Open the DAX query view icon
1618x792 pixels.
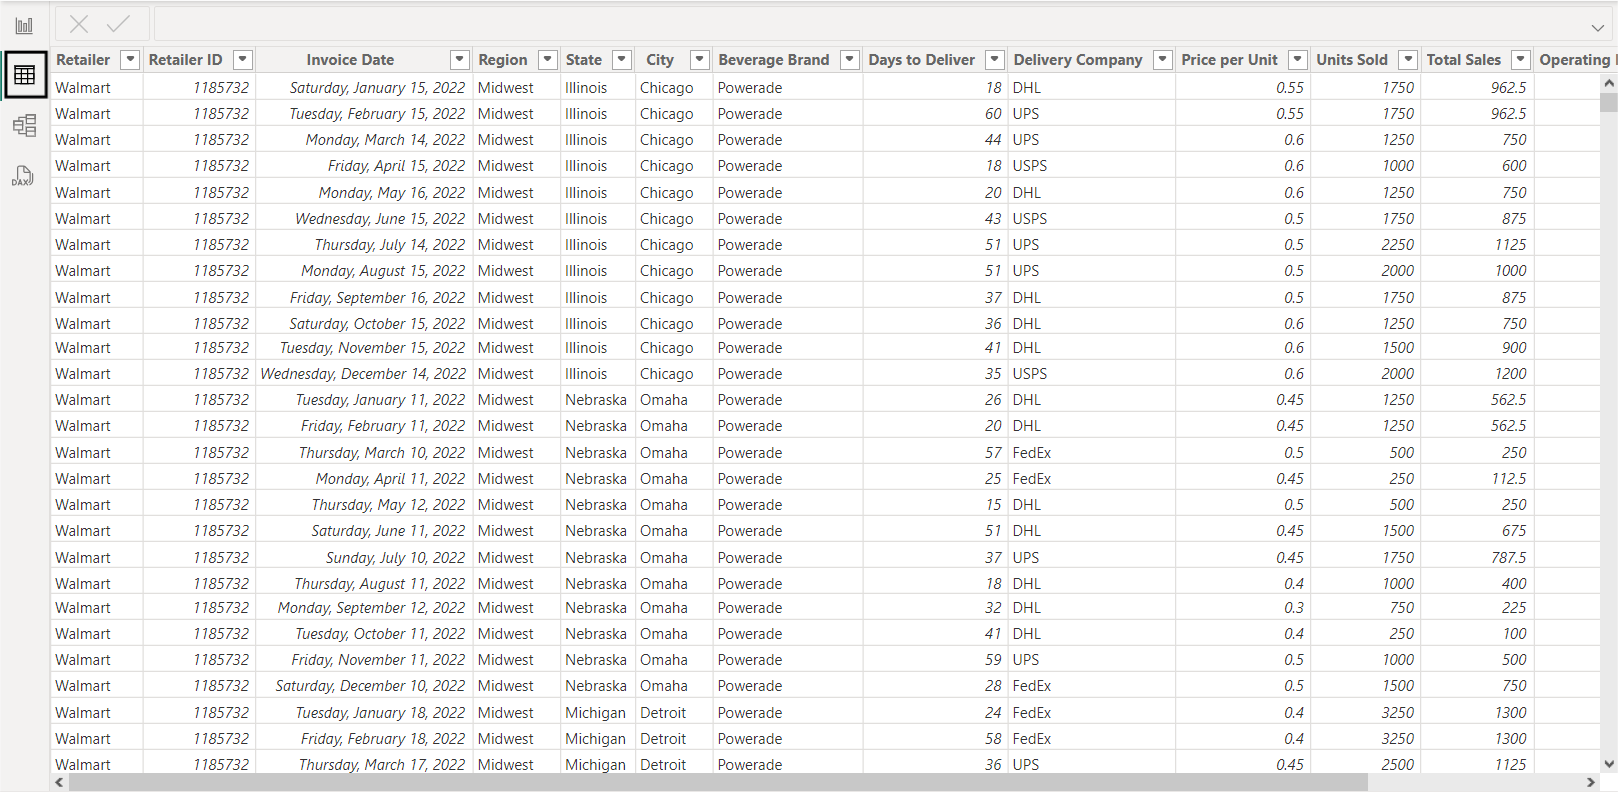(23, 176)
